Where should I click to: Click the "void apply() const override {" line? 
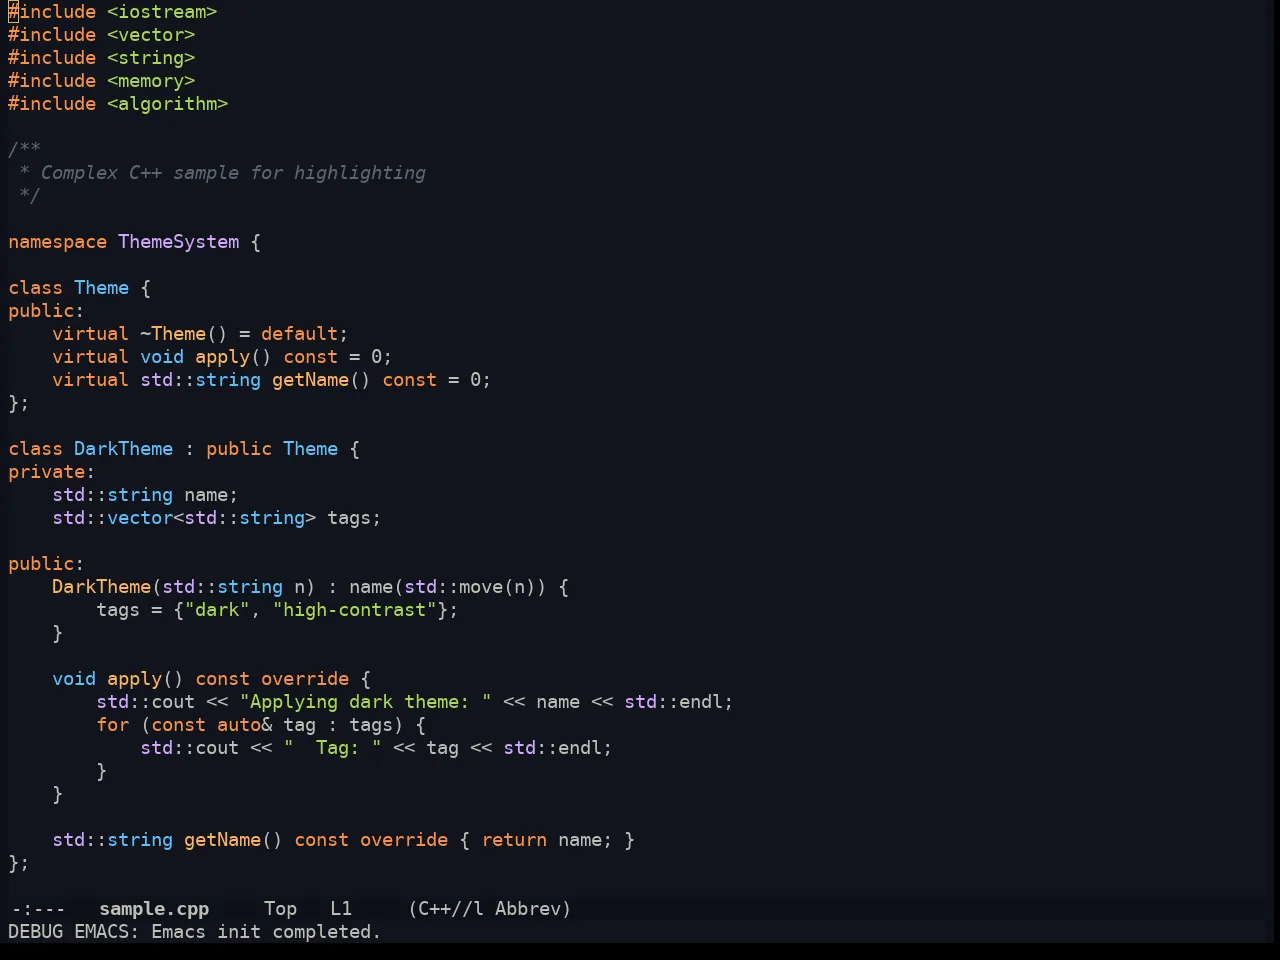(211, 679)
